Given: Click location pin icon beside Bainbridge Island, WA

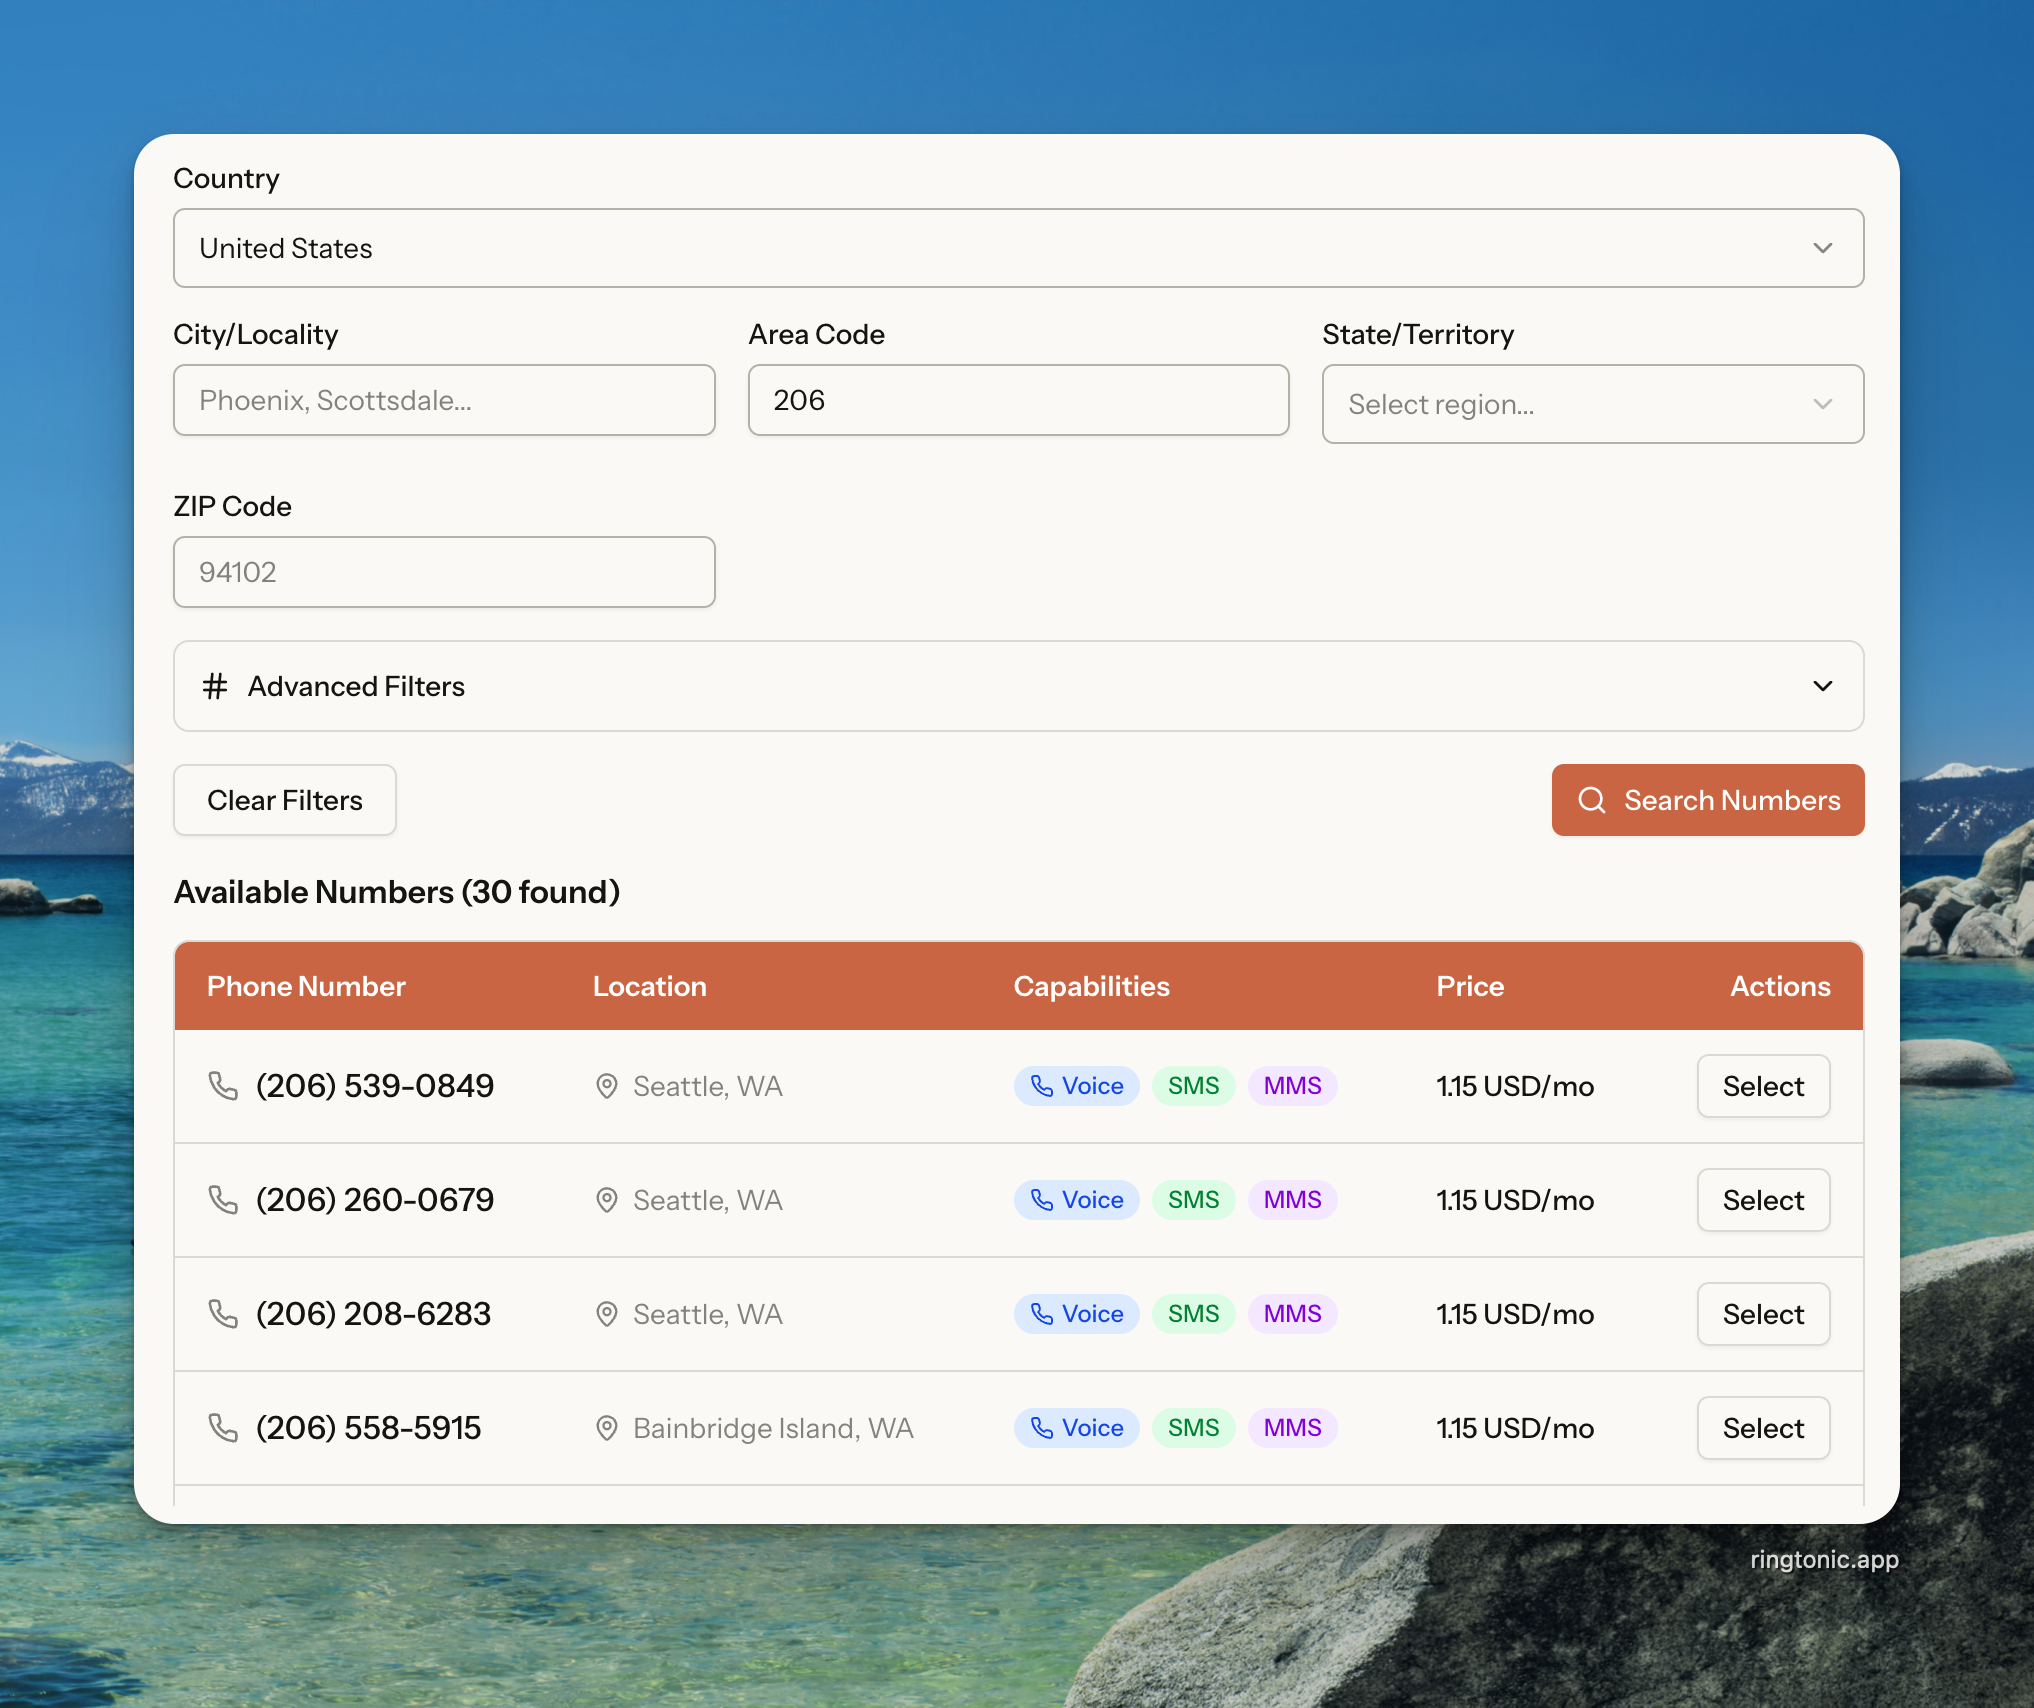Looking at the screenshot, I should click(x=606, y=1428).
